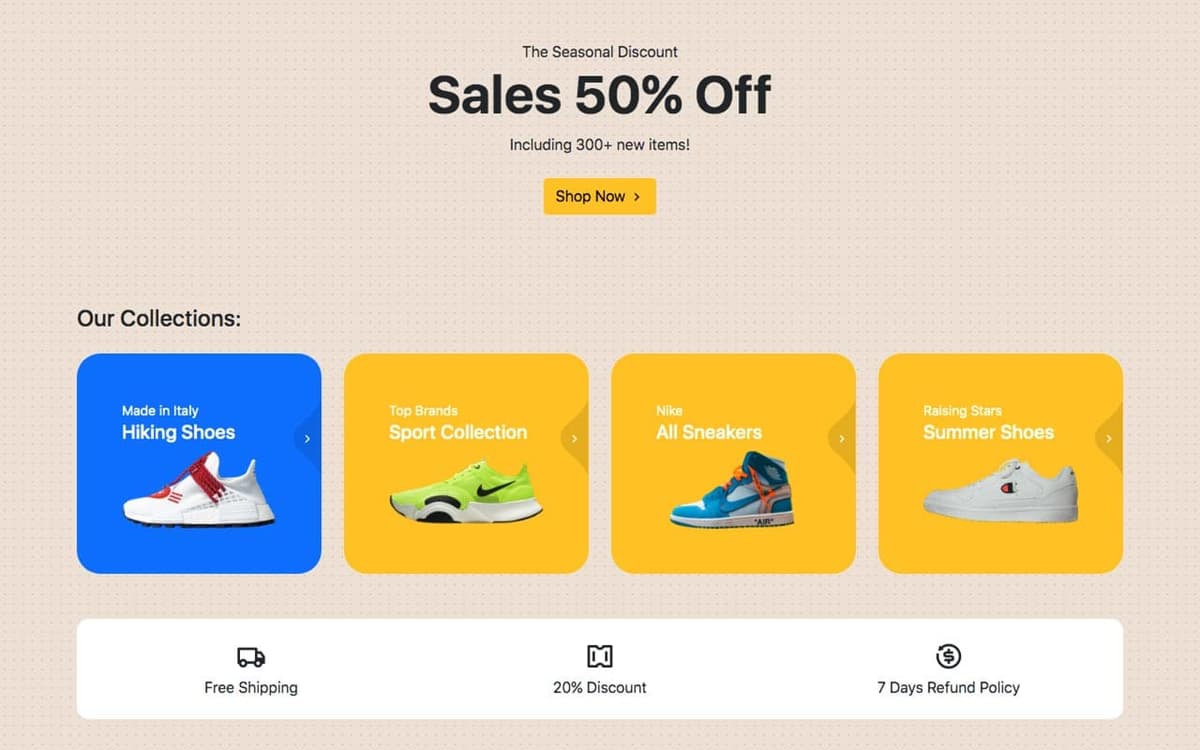Click the Sales 50% Off headline
This screenshot has height=750, width=1200.
pyautogui.click(x=600, y=95)
